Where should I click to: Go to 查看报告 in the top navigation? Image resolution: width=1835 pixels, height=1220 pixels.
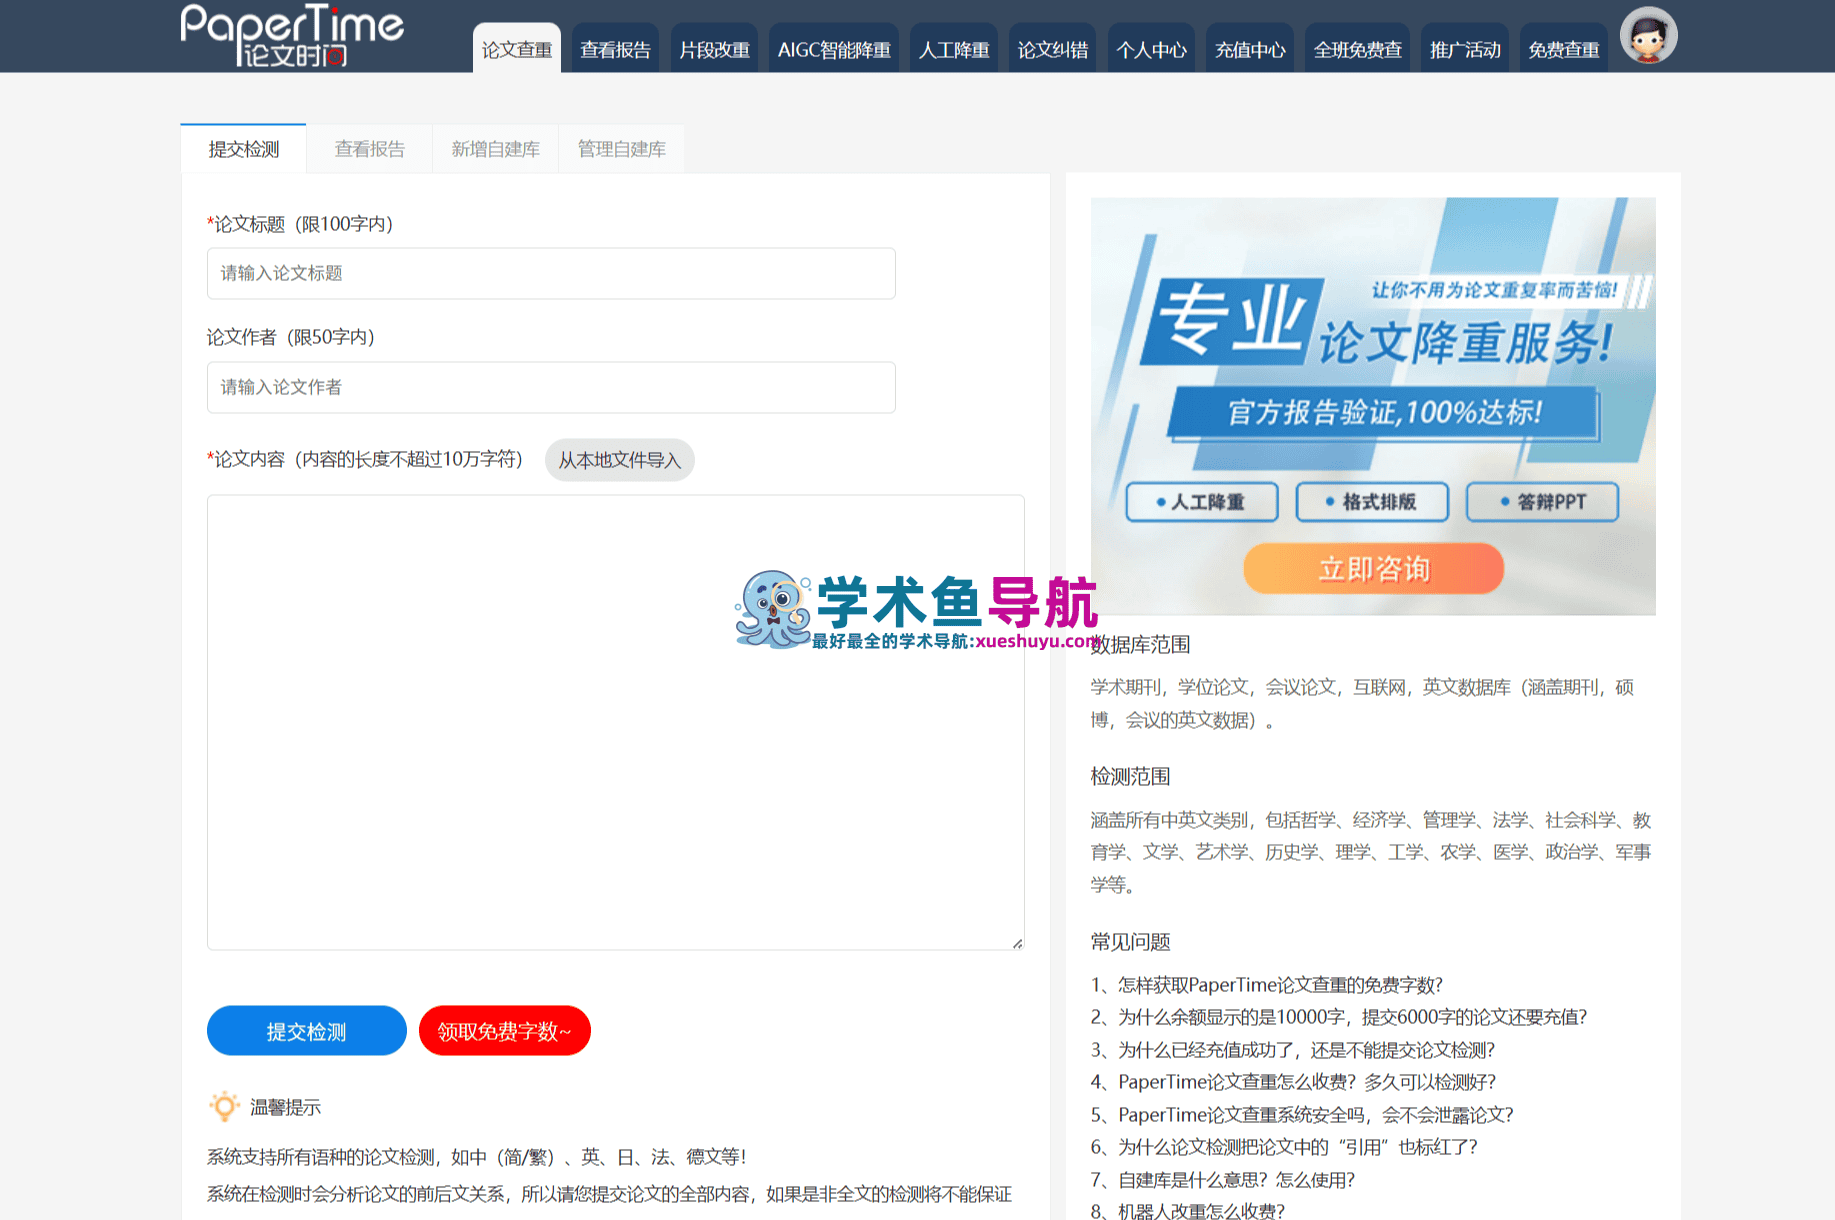coord(615,49)
